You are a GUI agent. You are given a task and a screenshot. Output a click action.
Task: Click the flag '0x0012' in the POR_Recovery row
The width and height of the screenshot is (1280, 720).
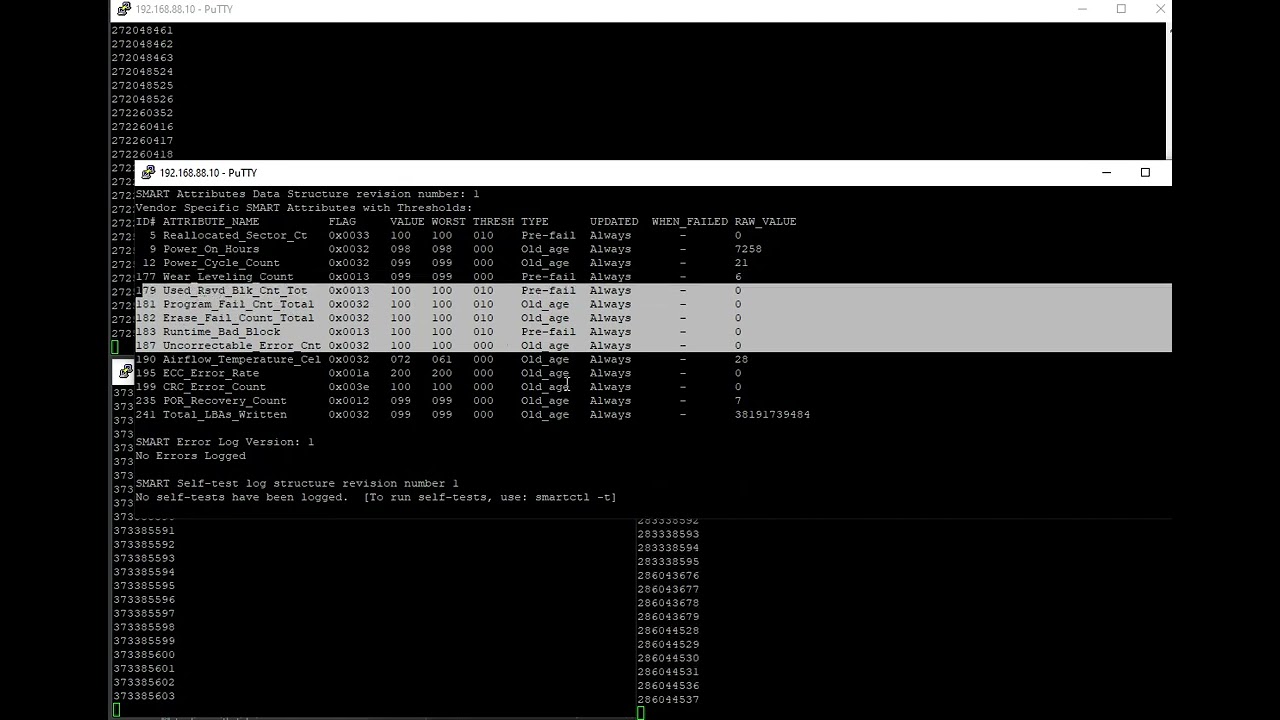[349, 401]
